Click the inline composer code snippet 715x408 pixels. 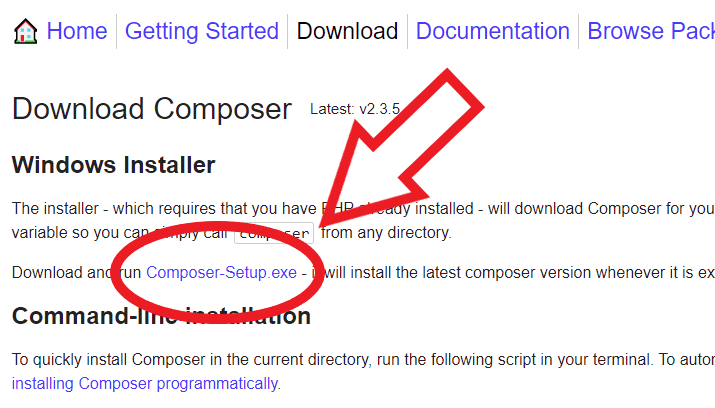tap(274, 234)
